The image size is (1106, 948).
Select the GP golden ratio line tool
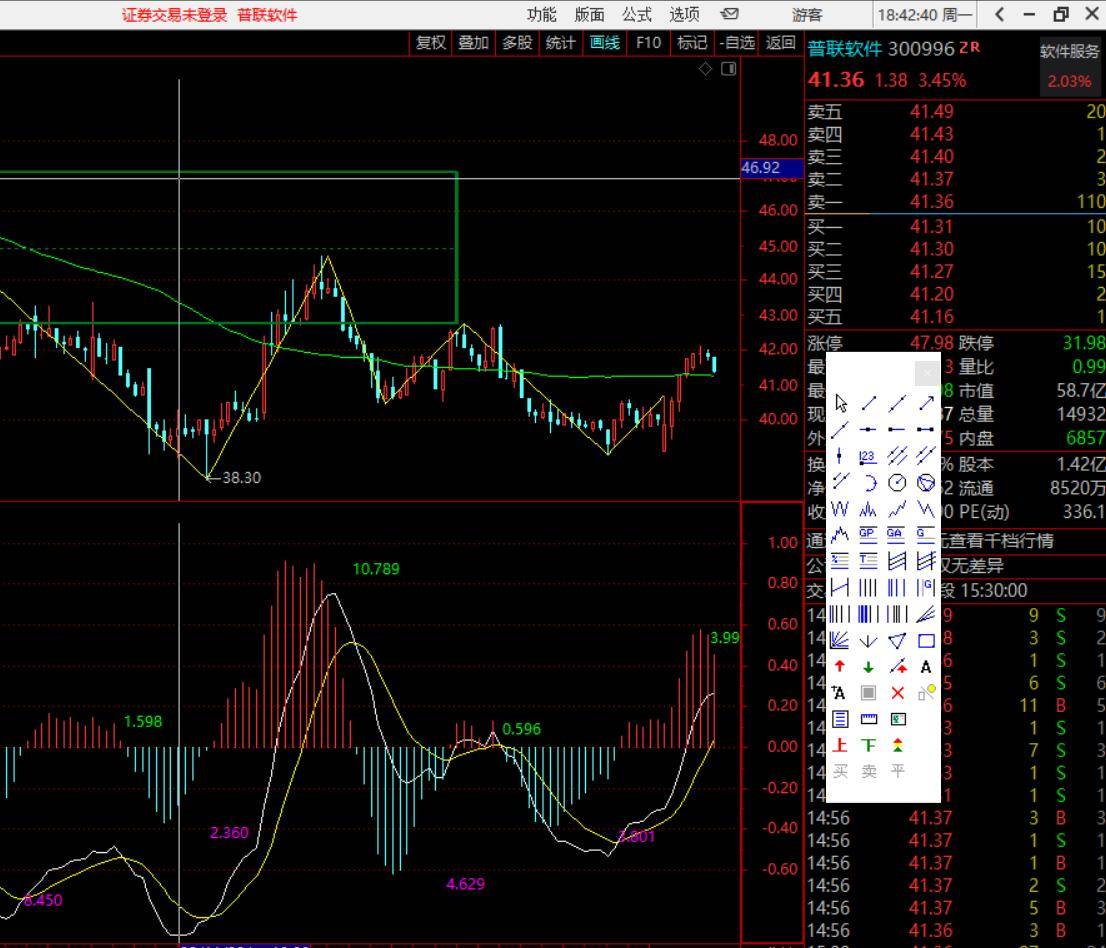[x=868, y=535]
